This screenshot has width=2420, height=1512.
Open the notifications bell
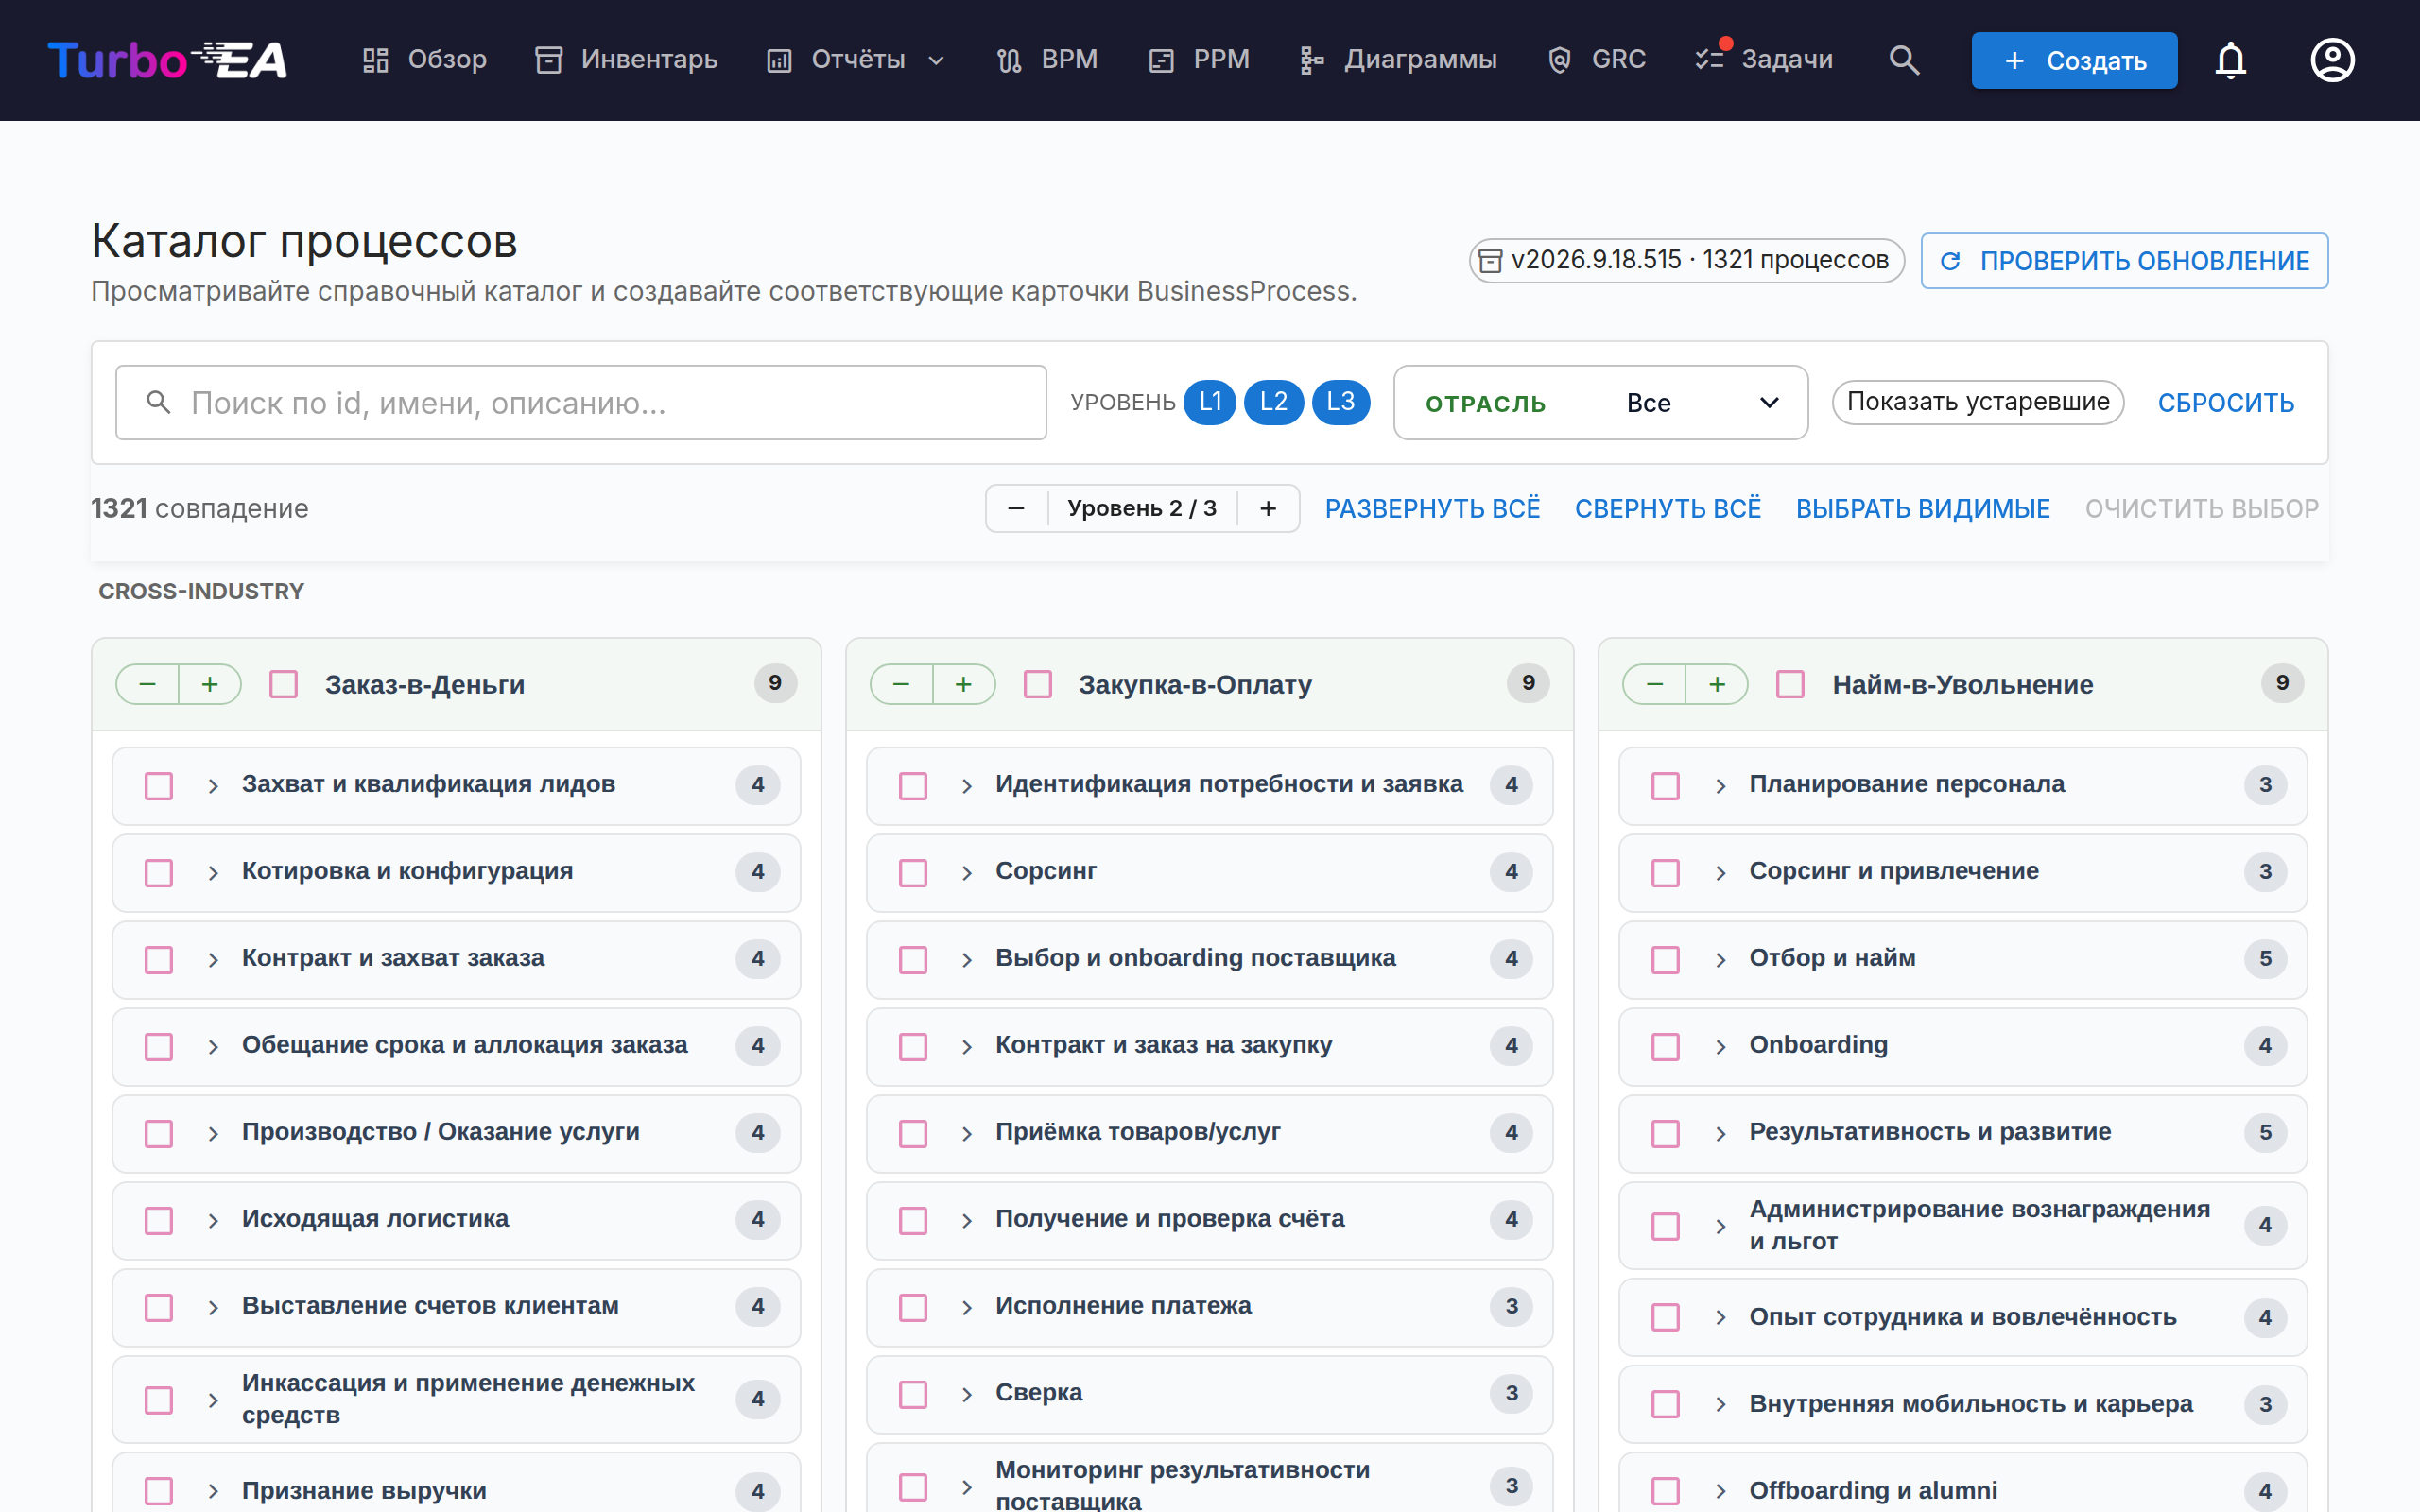click(x=2230, y=60)
